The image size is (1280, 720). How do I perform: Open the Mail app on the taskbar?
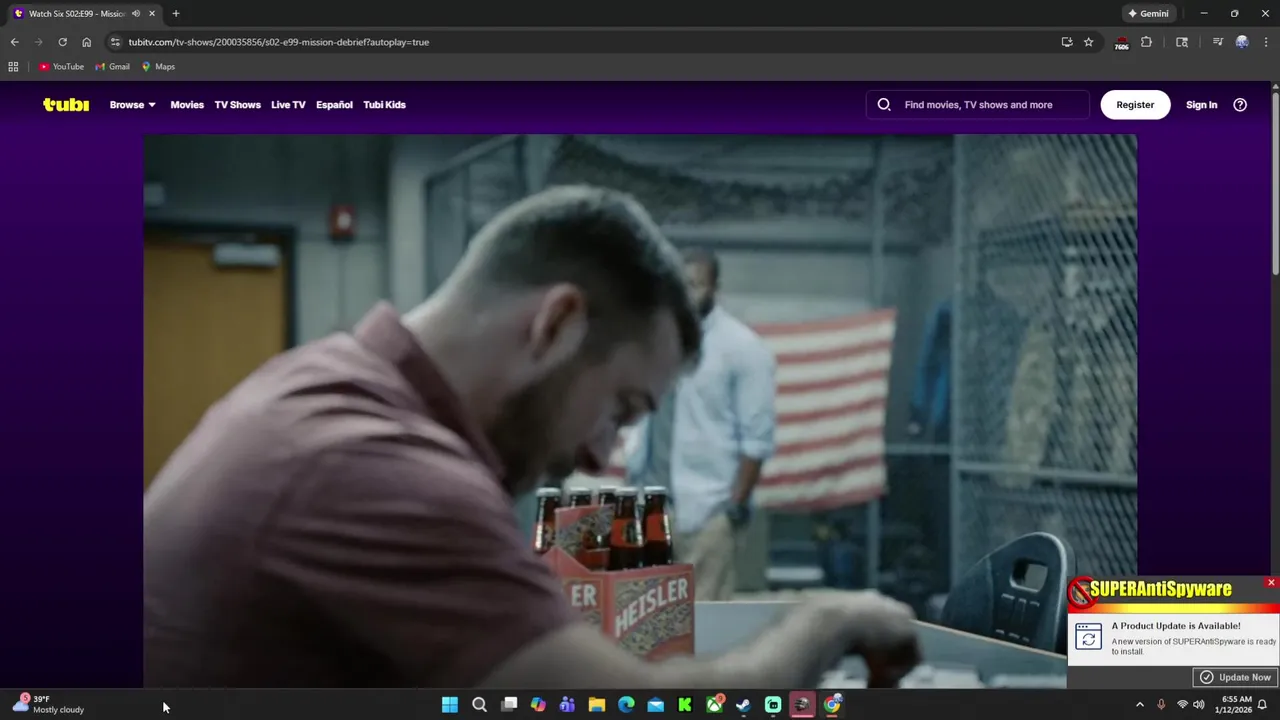[x=655, y=705]
